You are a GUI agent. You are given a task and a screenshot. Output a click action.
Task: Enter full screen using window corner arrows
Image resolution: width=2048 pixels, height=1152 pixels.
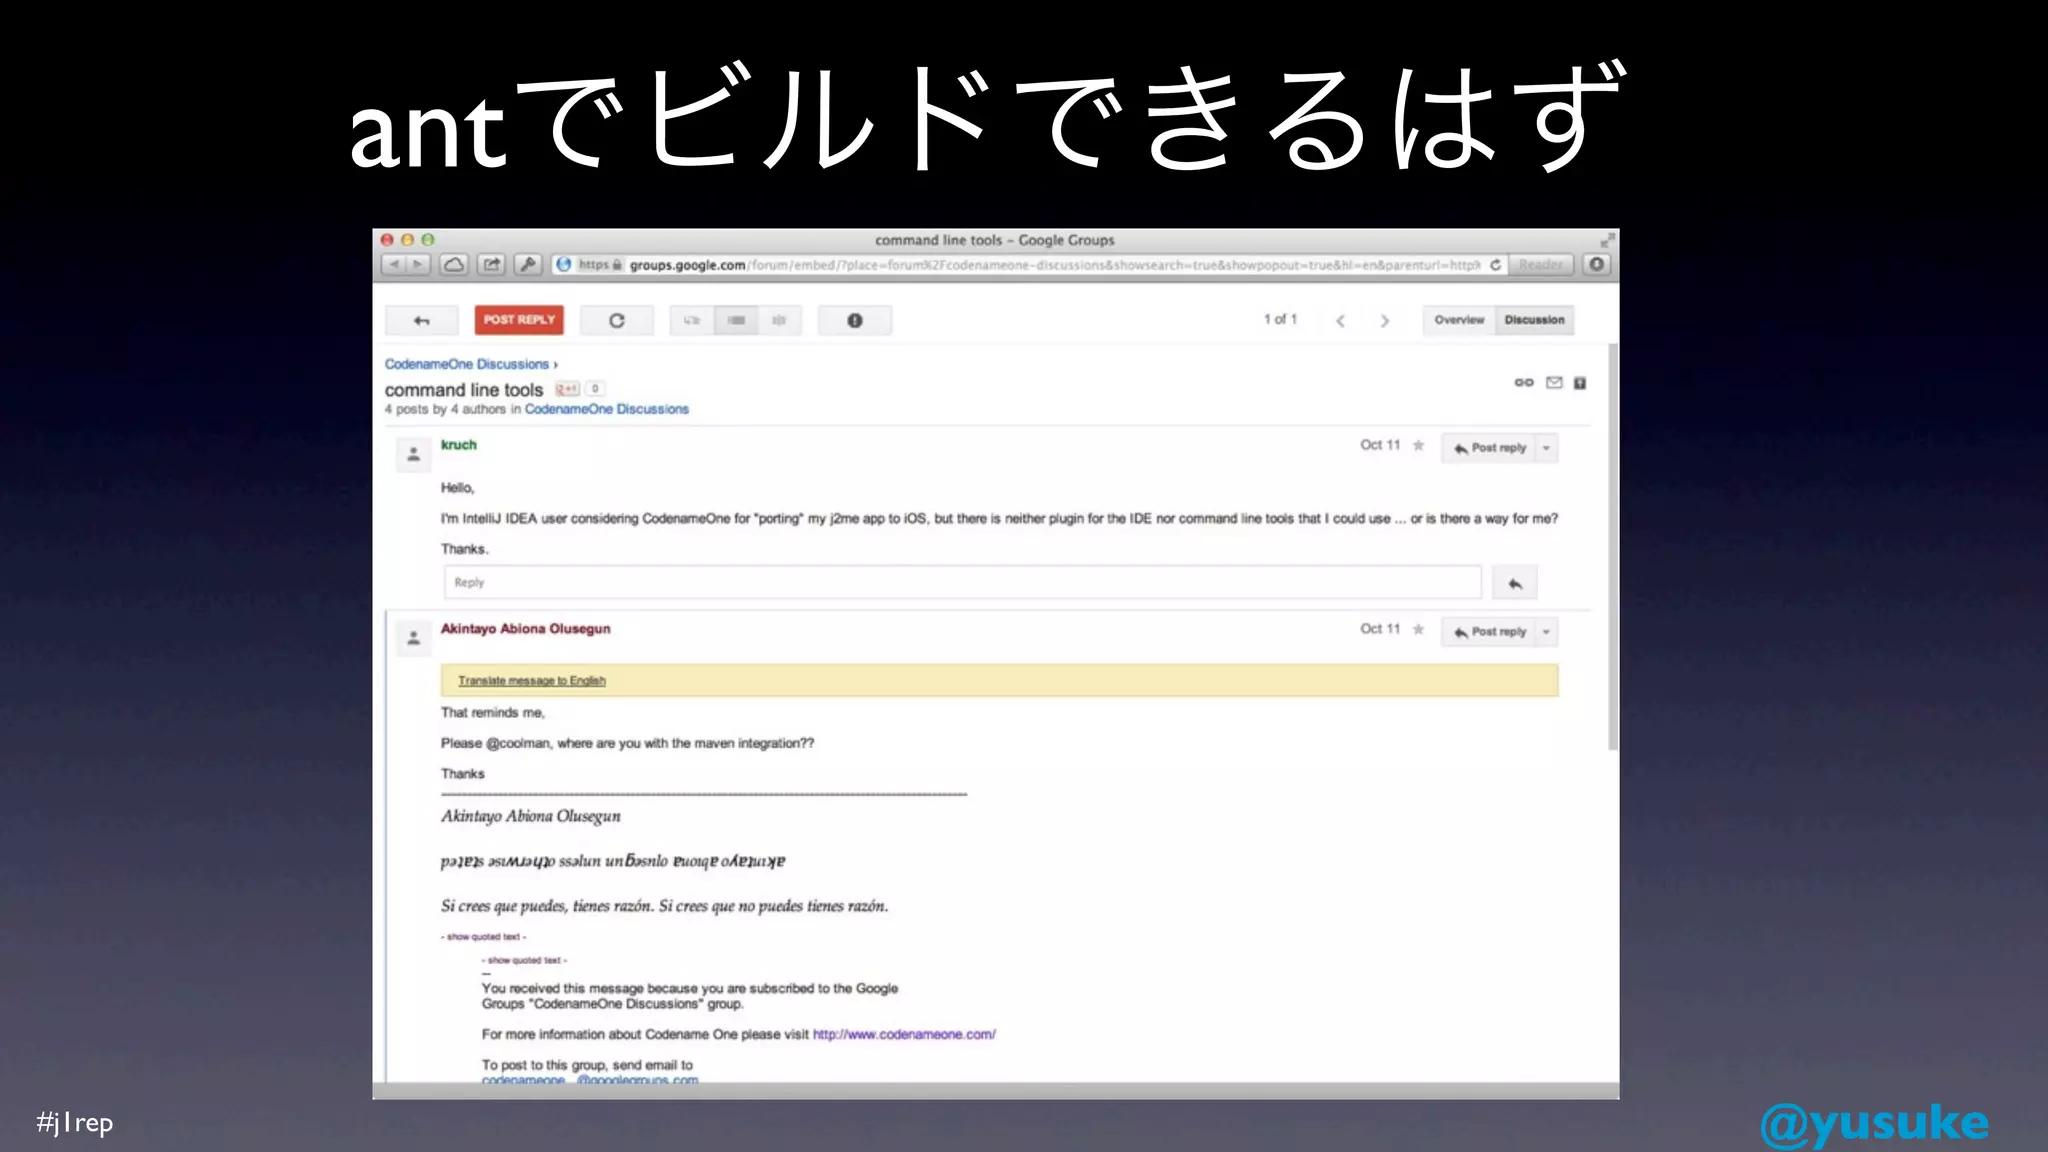point(1607,240)
